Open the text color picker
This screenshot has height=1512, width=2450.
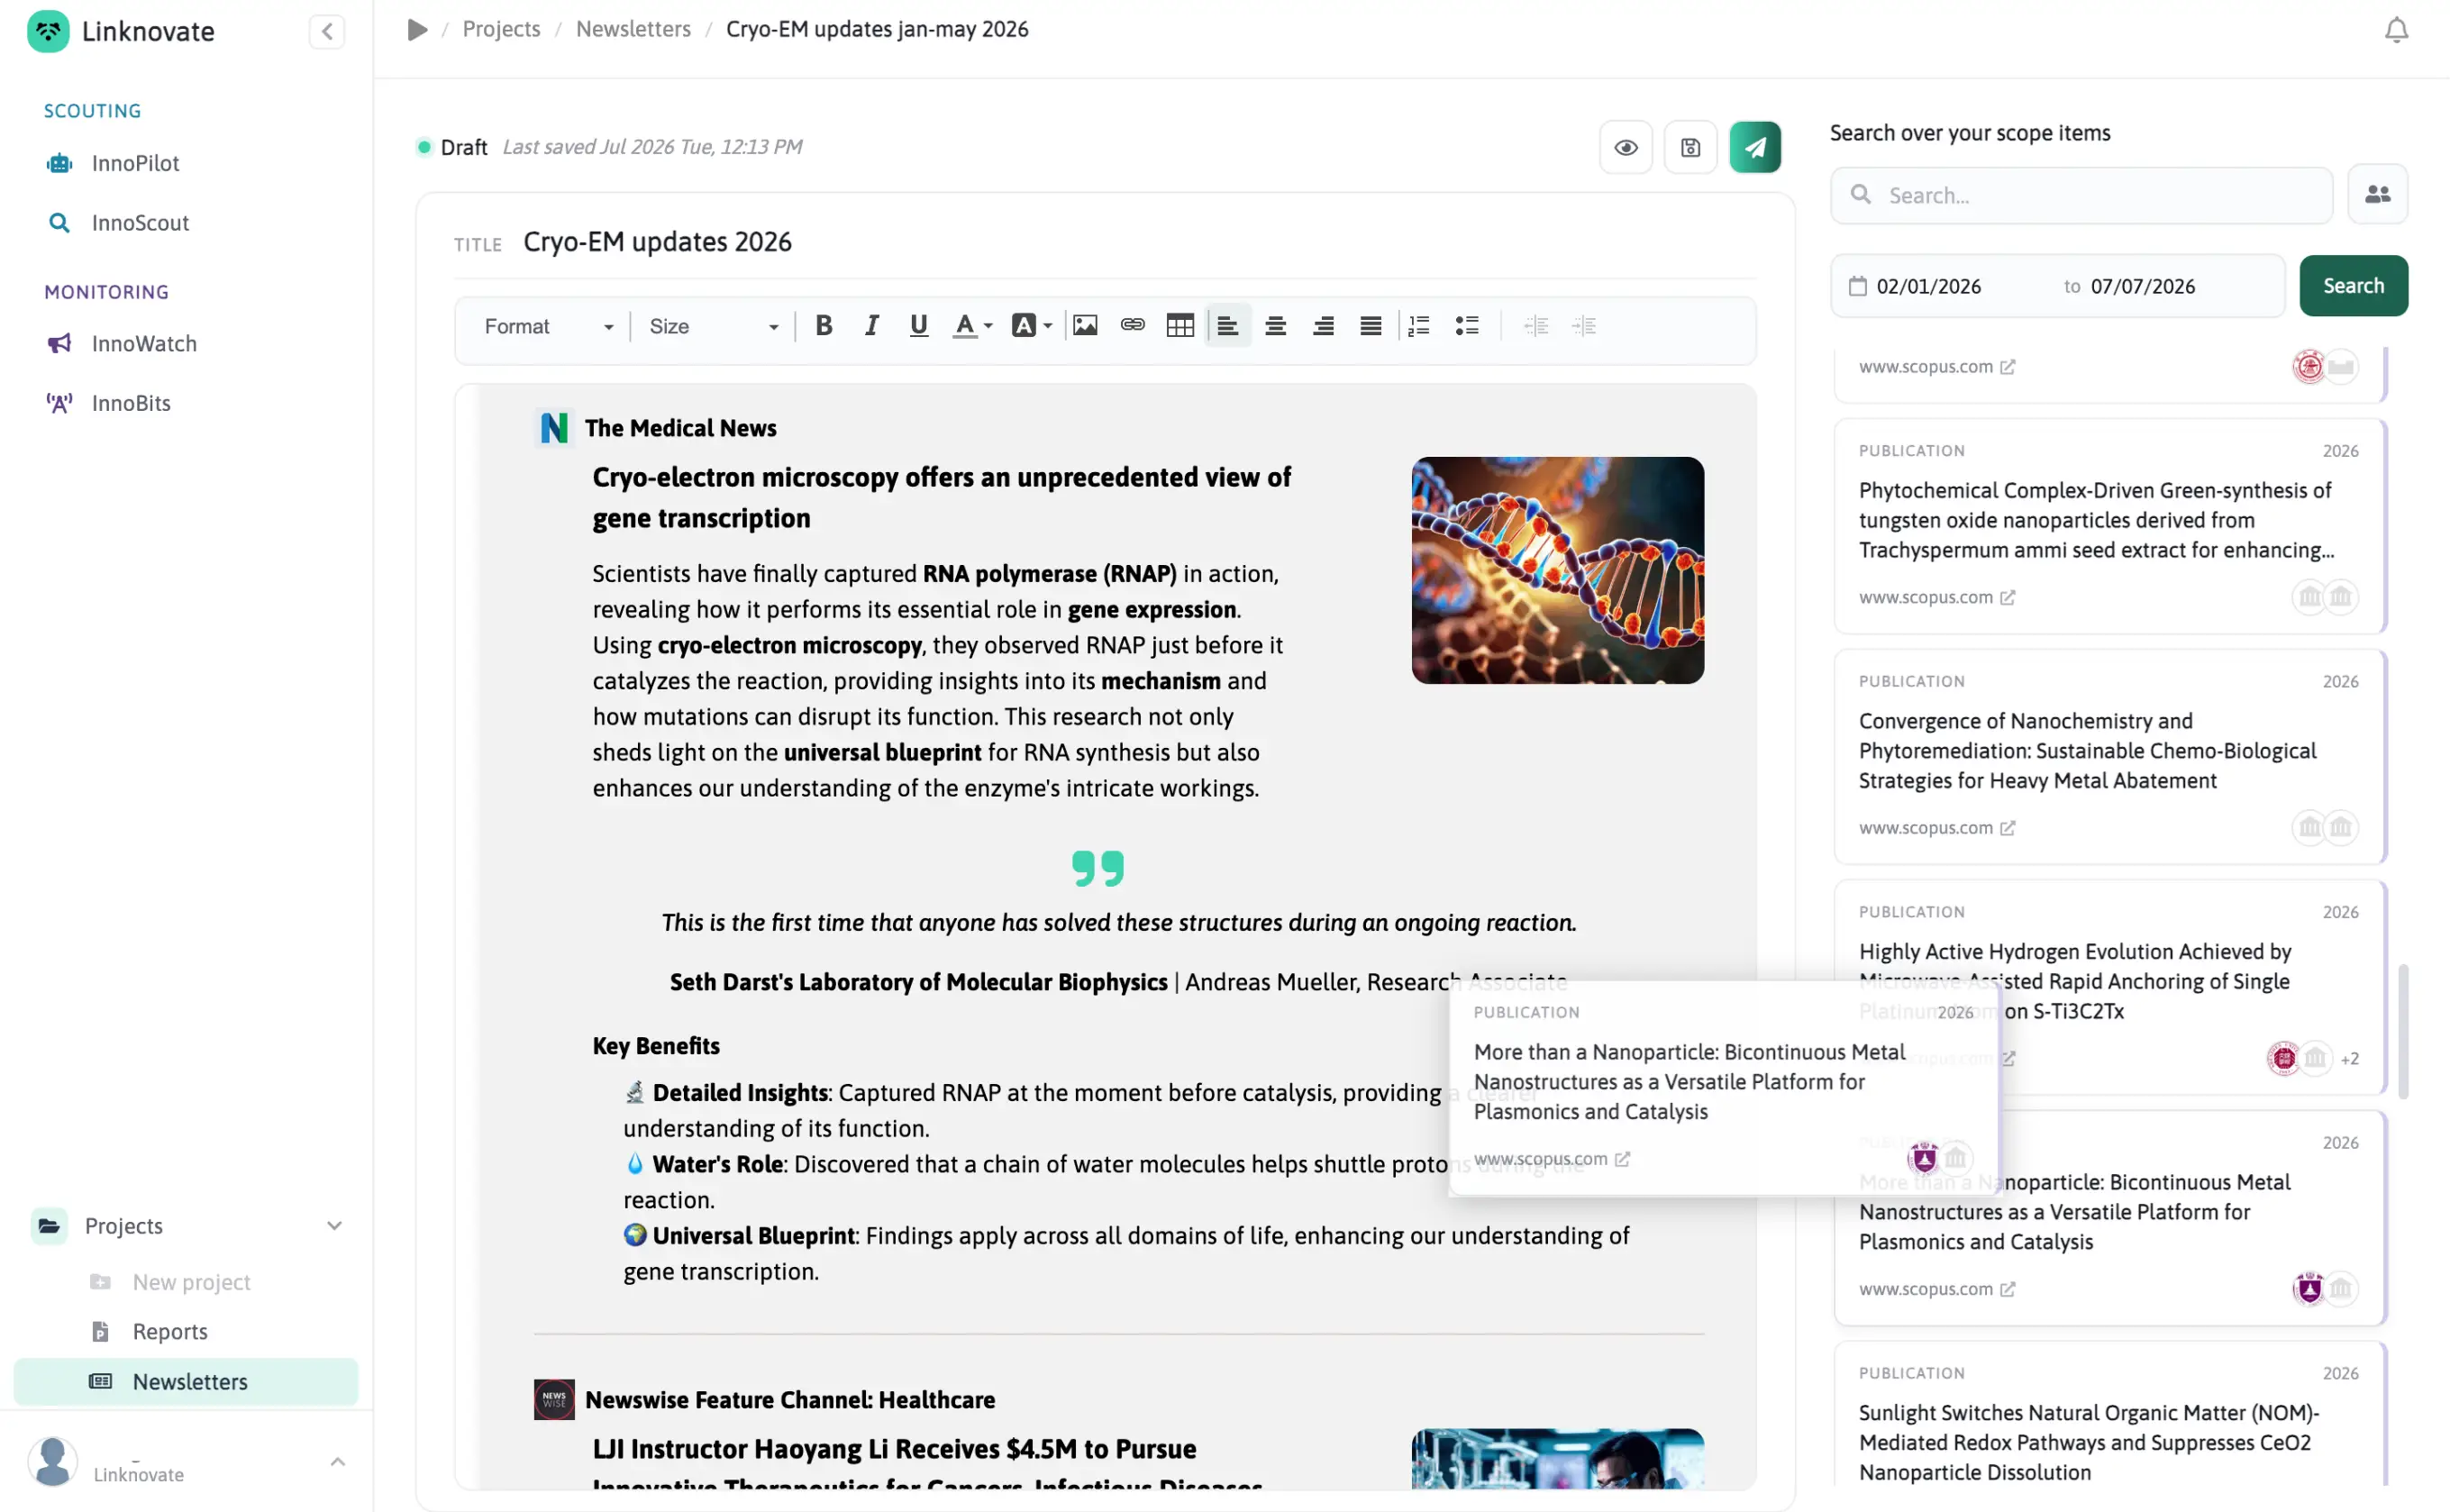972,326
